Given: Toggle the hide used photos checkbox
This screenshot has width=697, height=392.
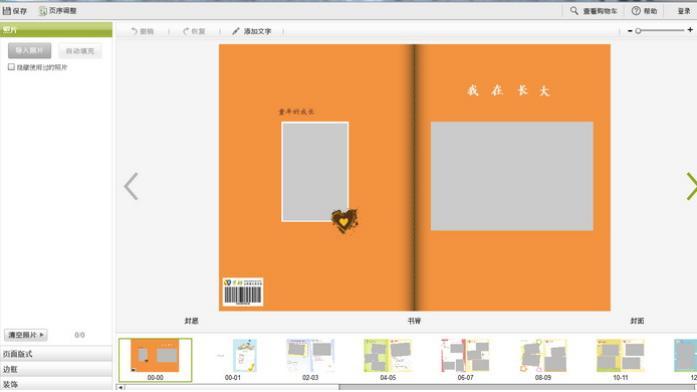Looking at the screenshot, I should [x=11, y=67].
